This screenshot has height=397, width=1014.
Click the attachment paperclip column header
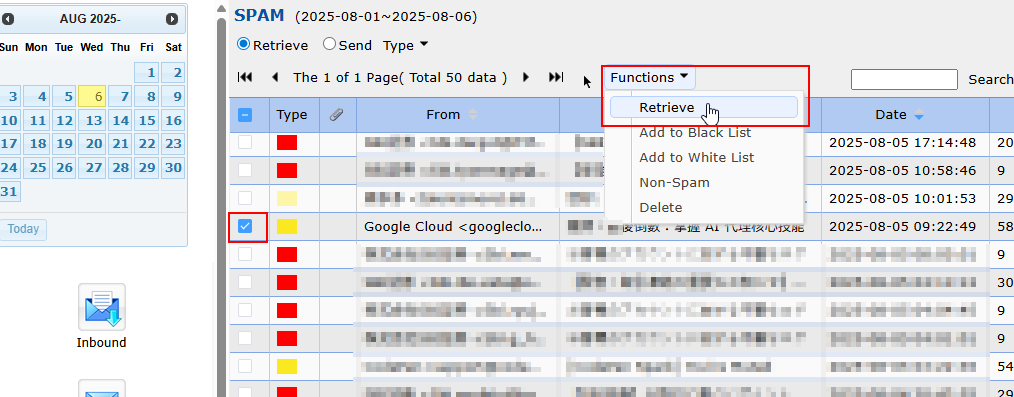pos(336,115)
